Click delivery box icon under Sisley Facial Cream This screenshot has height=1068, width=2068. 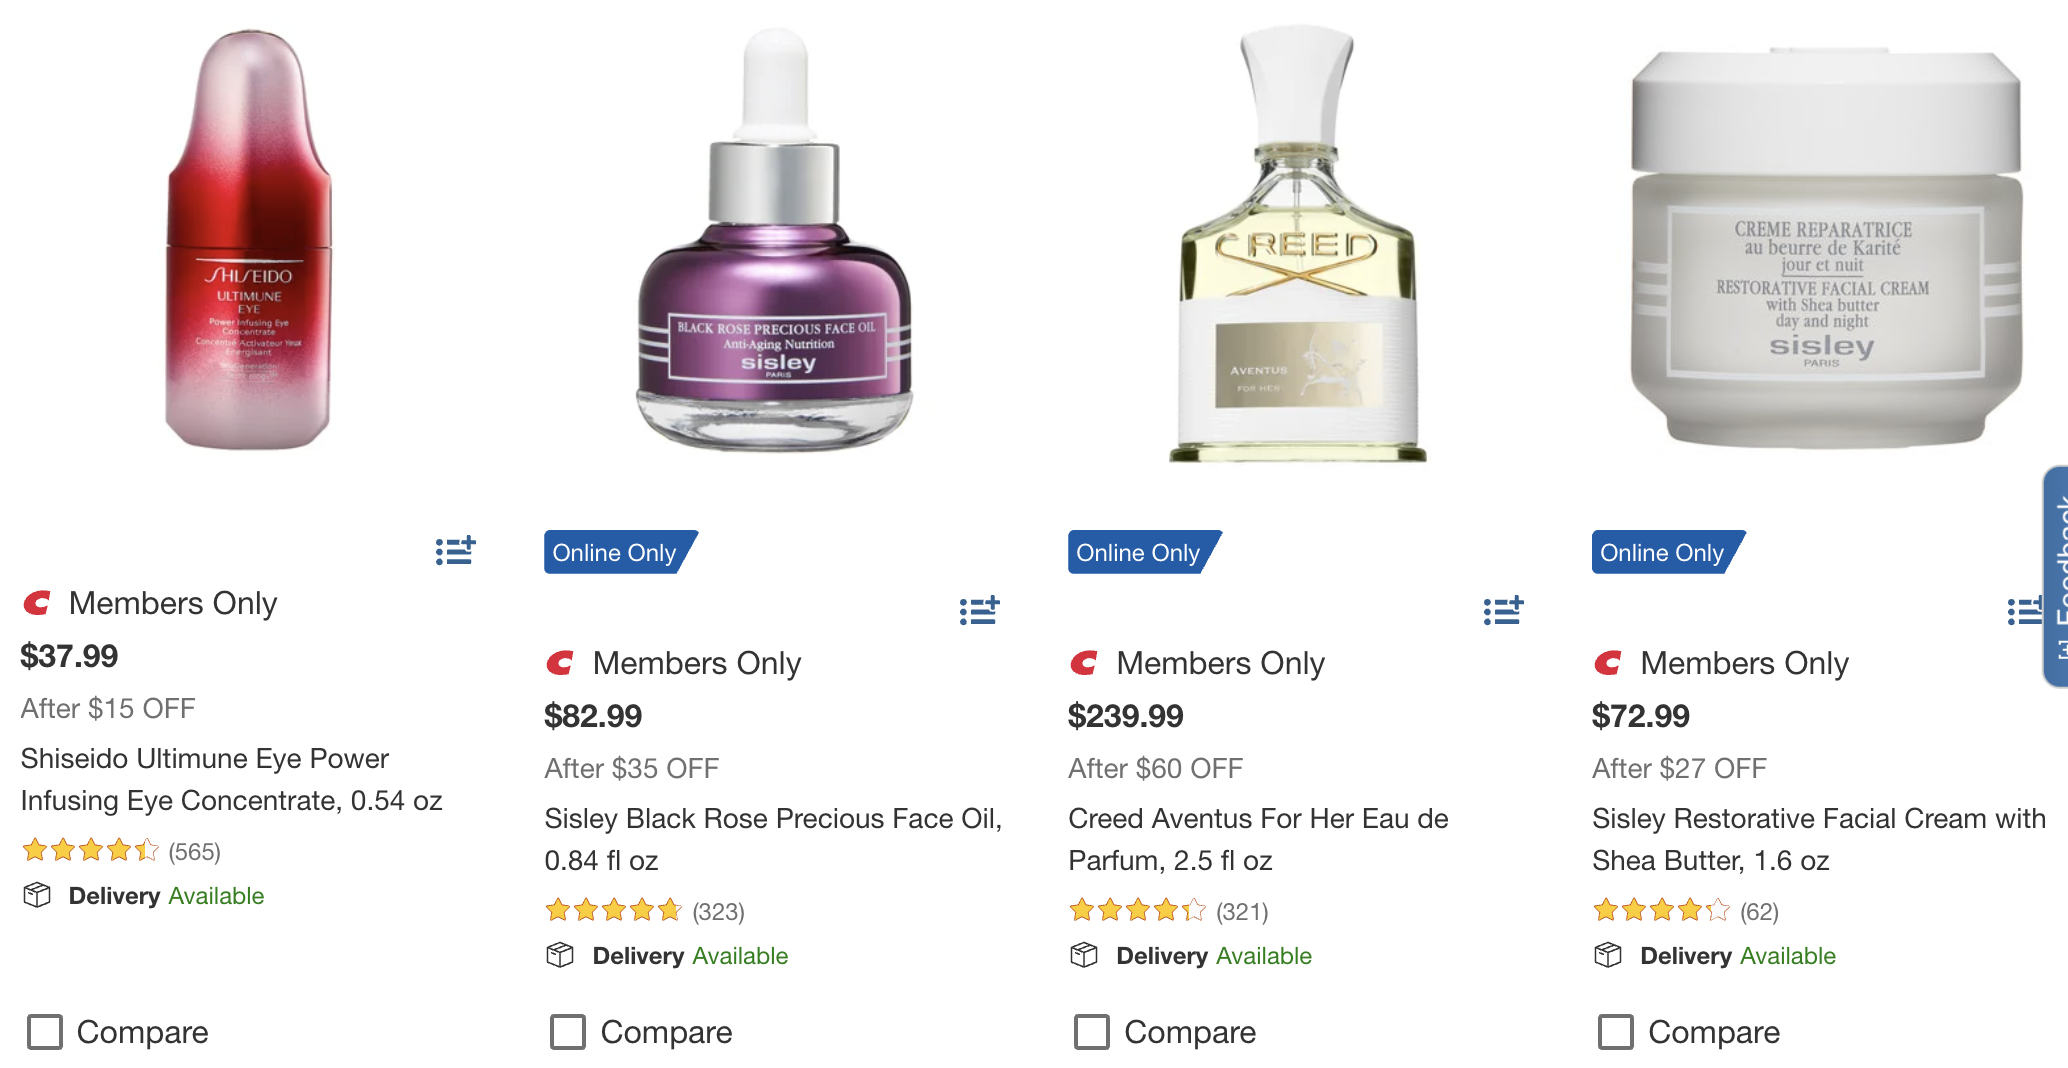click(1608, 955)
